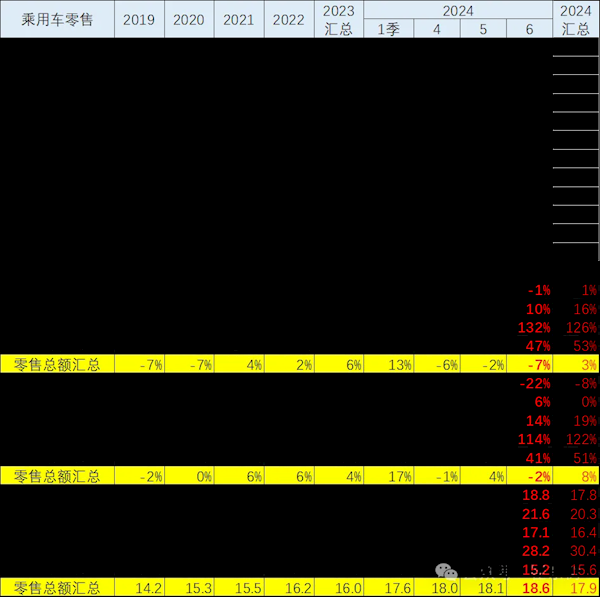Image resolution: width=600 pixels, height=597 pixels.
Task: Click the 15.5 value under 2021
Action: [248, 588]
